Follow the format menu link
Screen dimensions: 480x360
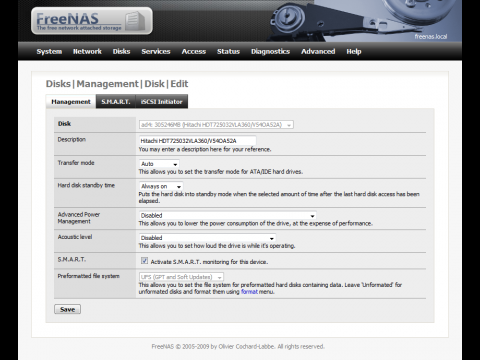click(x=249, y=292)
